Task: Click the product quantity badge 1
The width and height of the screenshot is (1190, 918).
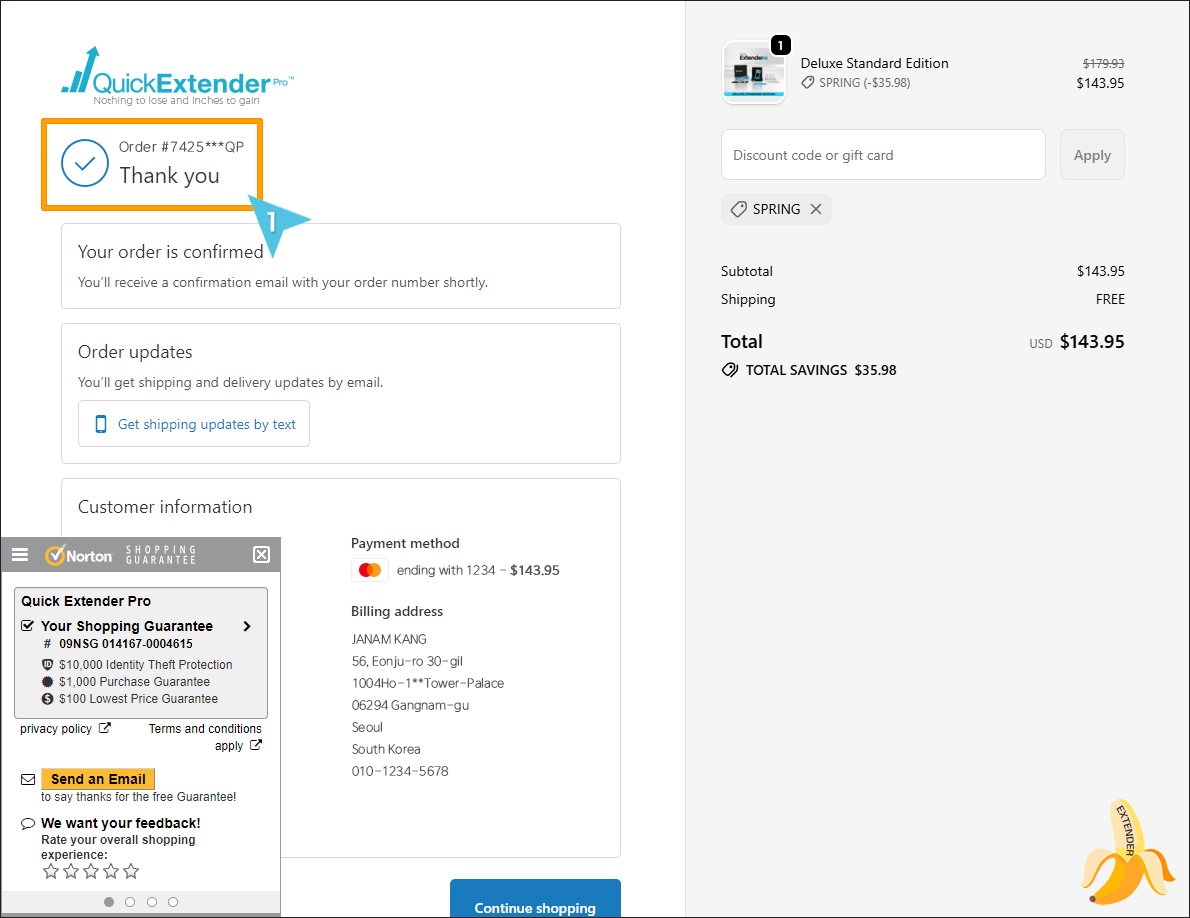Action: 780,46
